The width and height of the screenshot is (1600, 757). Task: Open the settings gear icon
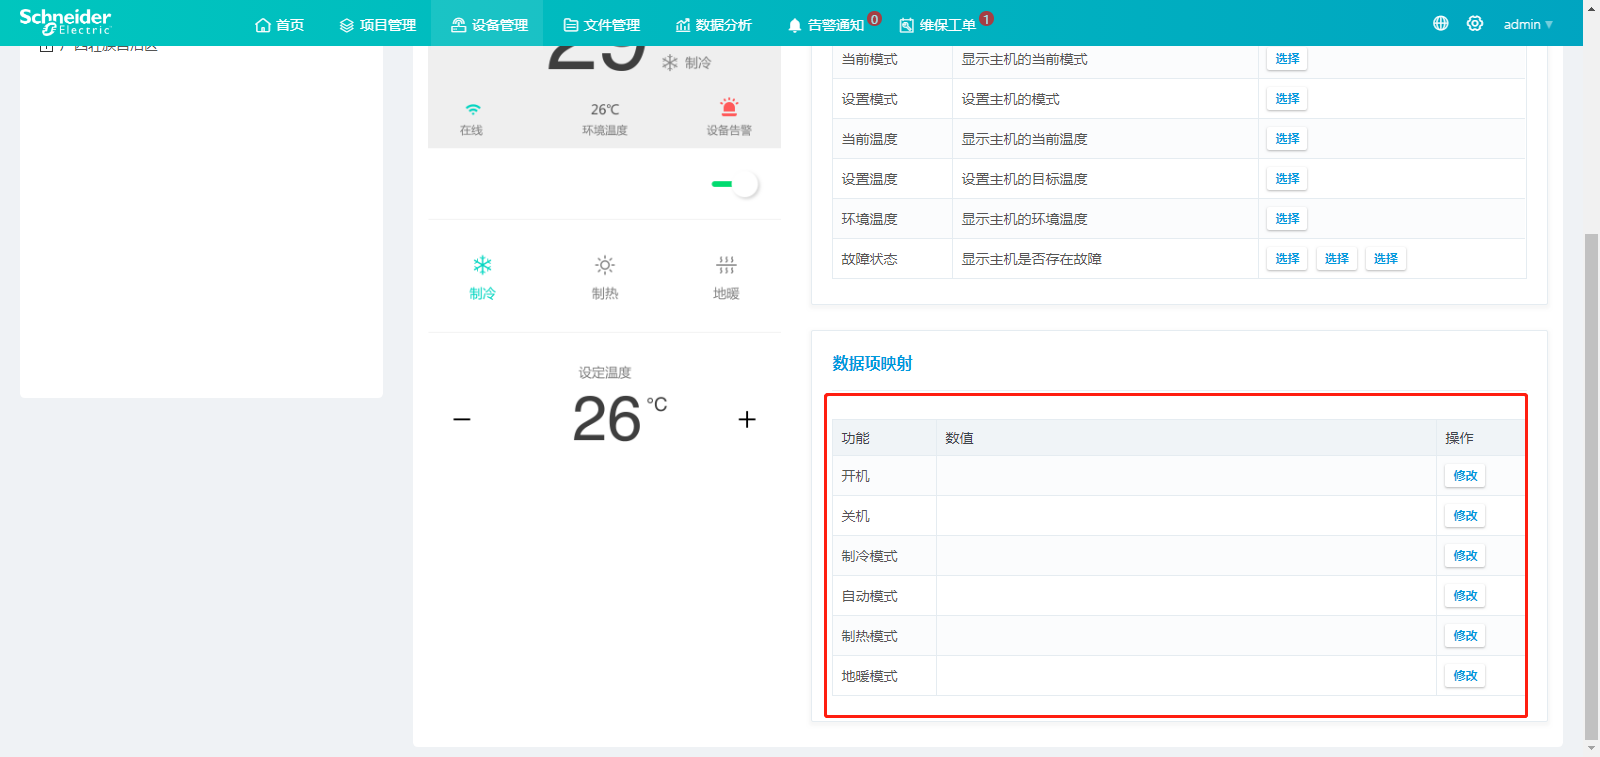point(1475,23)
